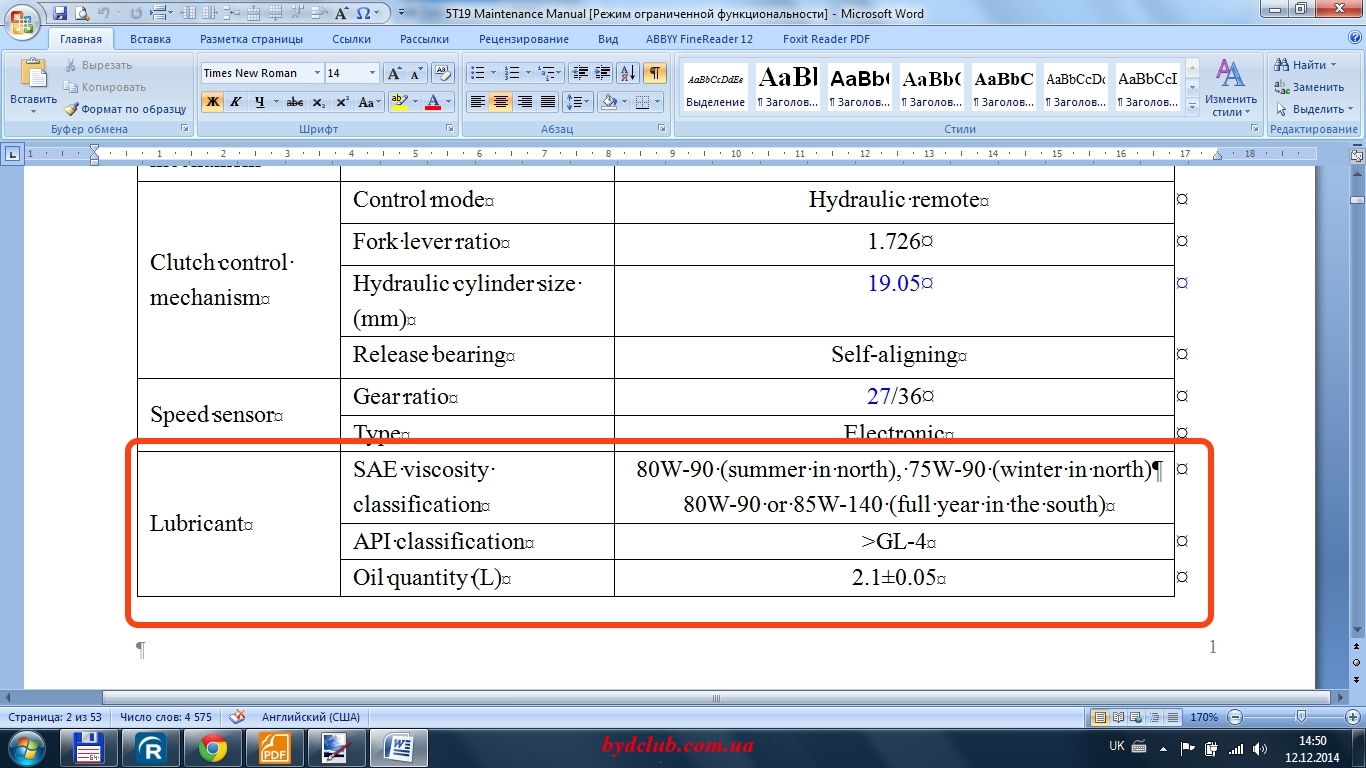Click the Format Painter brush icon
This screenshot has height=768, width=1366.
coord(72,109)
